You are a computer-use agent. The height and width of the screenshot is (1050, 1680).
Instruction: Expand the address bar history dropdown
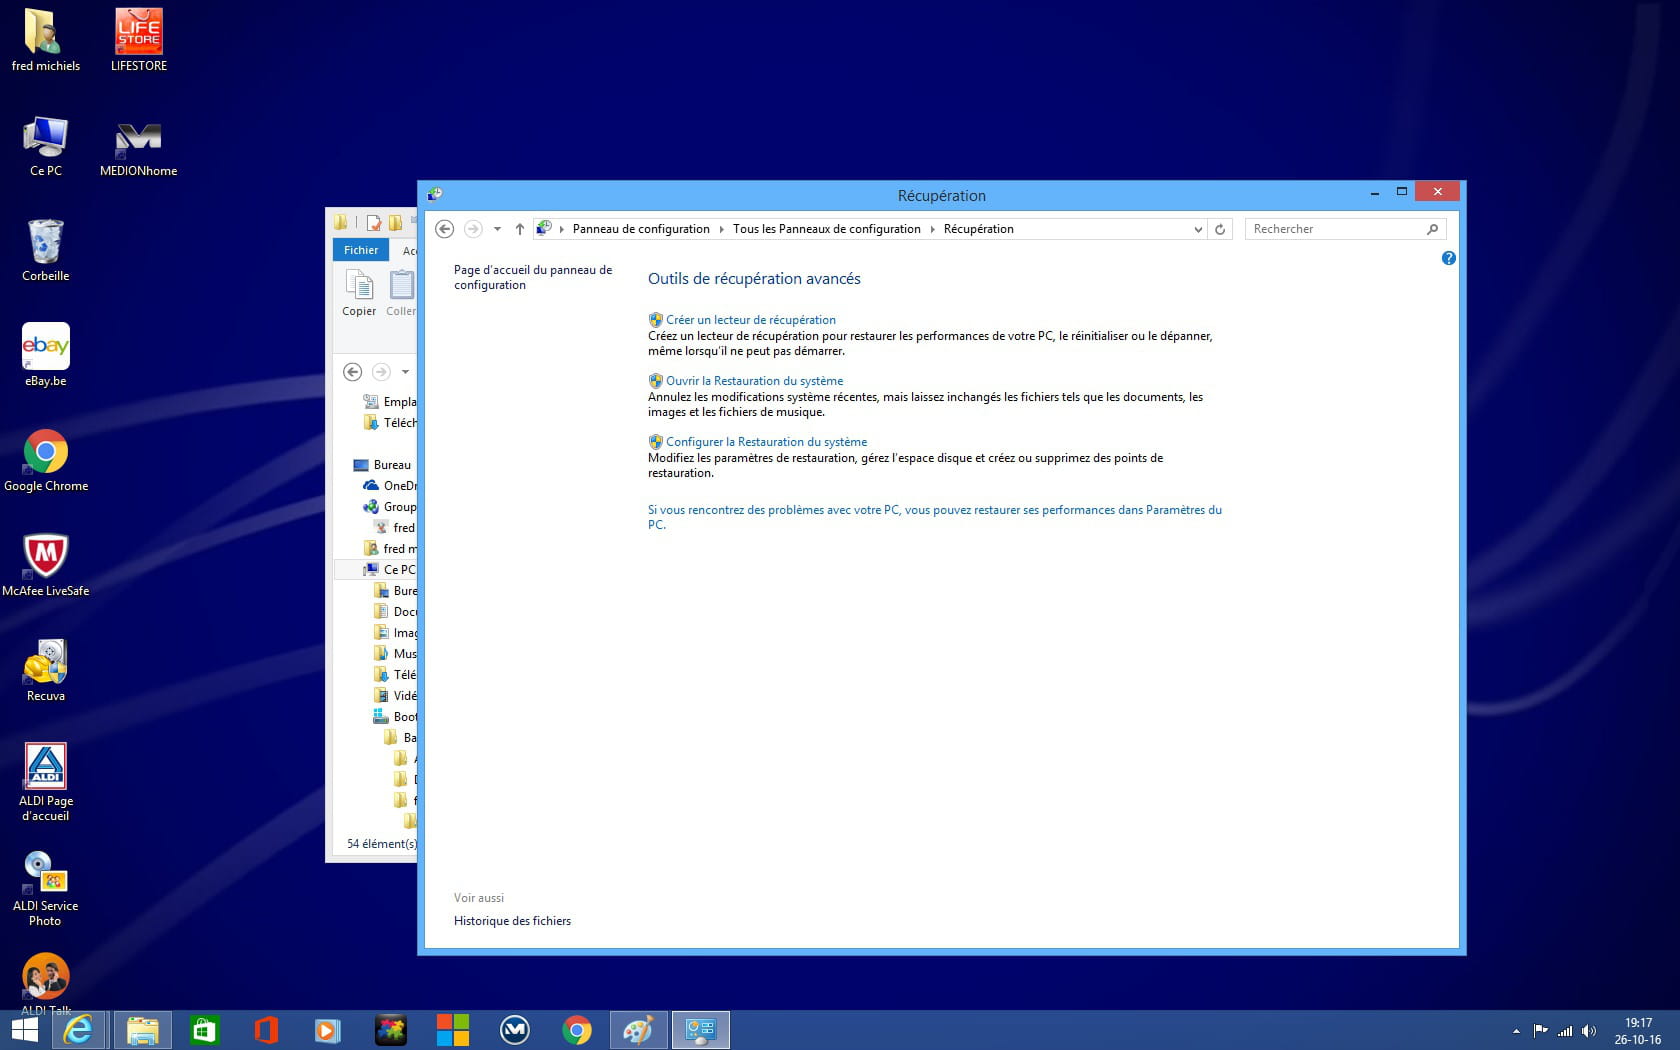coord(1198,229)
